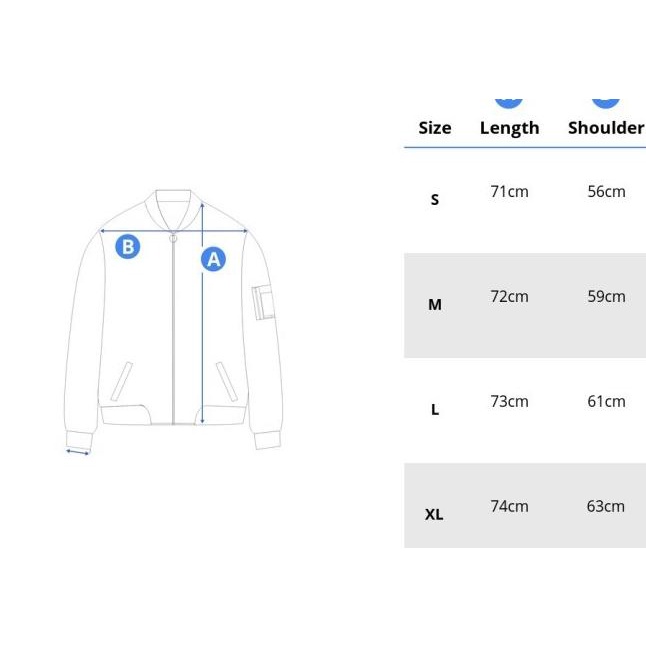Click the zipper pull at jacket collar
Viewport: 646px width, 646px height.
(x=173, y=238)
